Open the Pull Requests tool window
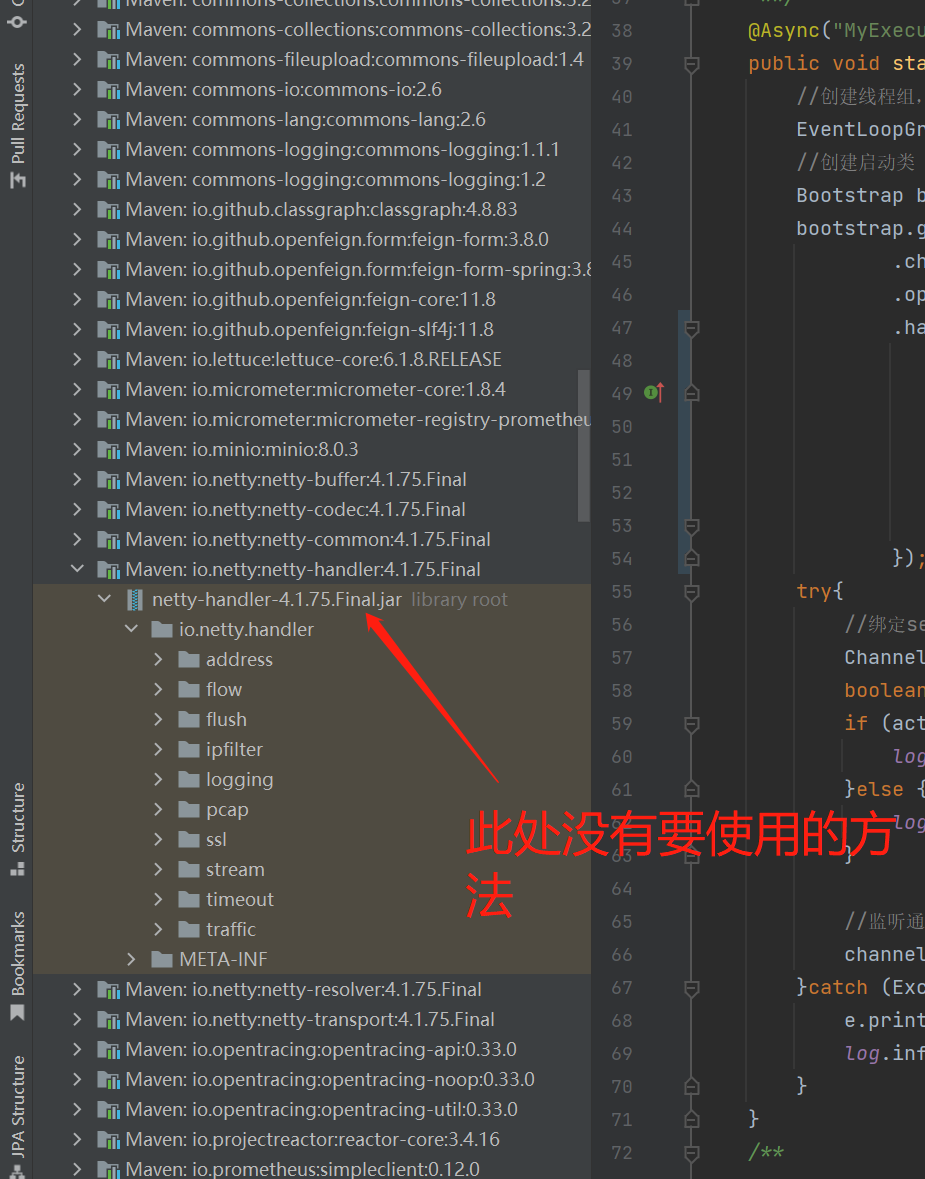This screenshot has width=925, height=1179. pyautogui.click(x=17, y=126)
